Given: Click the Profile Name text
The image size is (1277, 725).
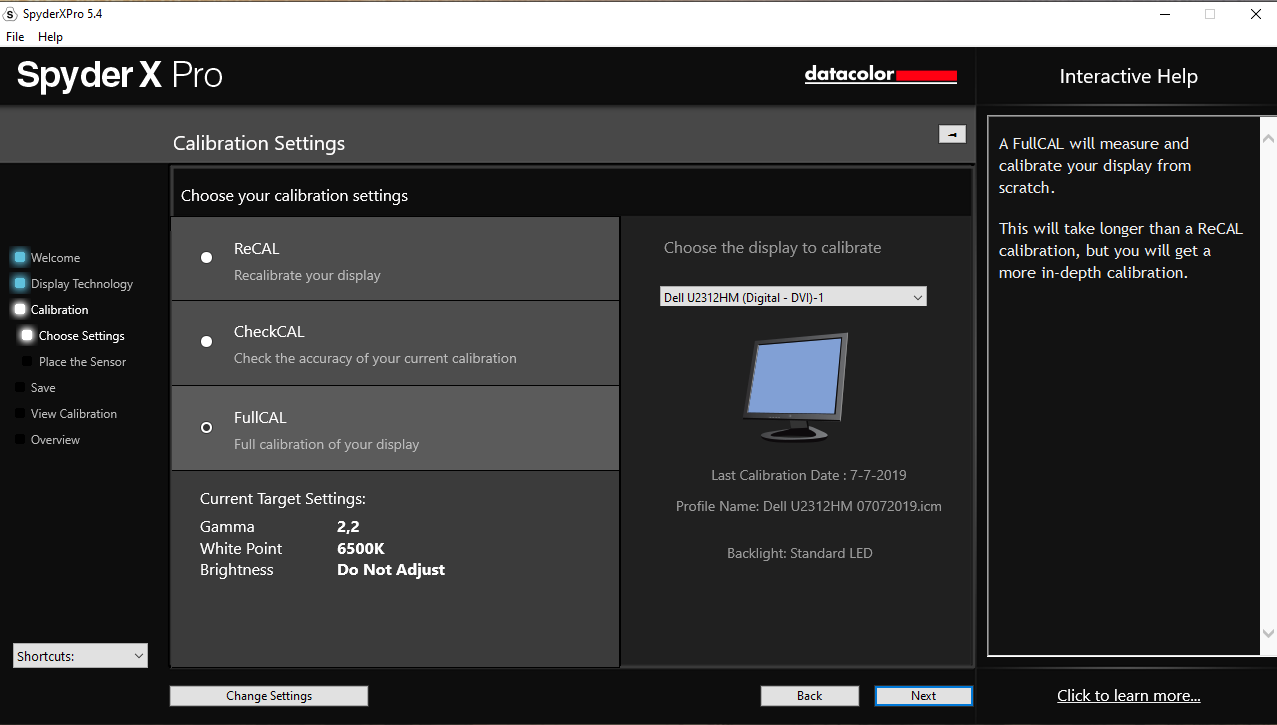Looking at the screenshot, I should tap(809, 506).
